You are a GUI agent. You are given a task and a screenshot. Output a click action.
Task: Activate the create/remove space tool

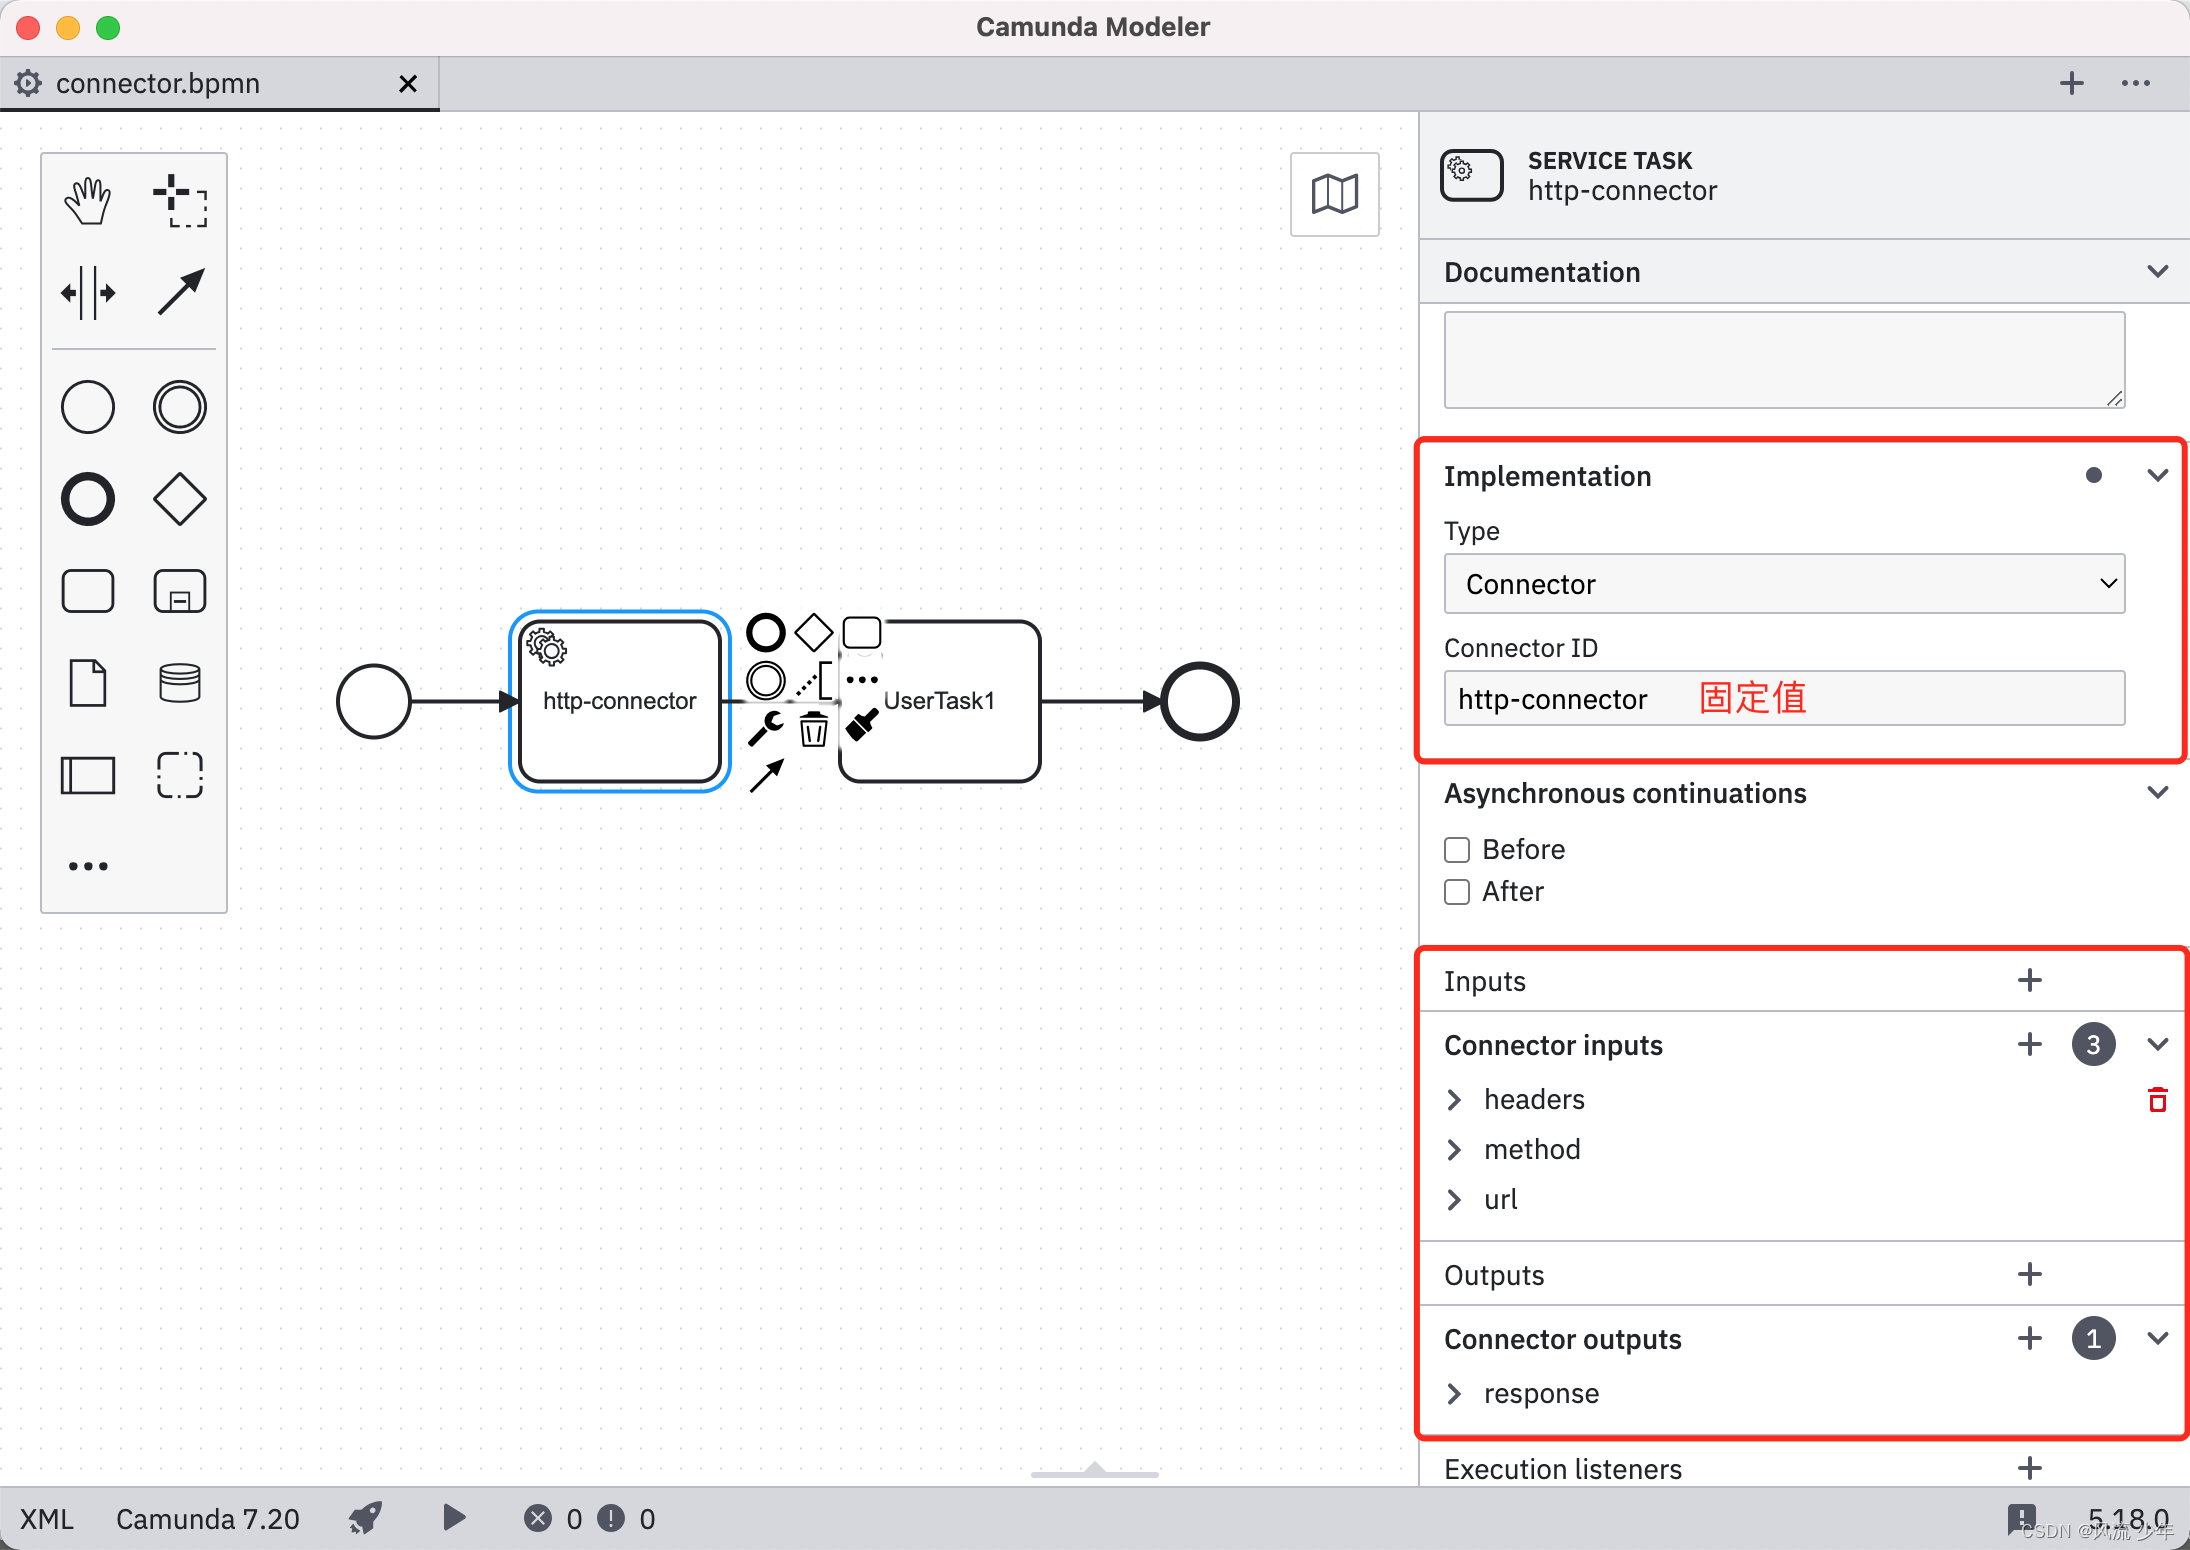point(88,293)
